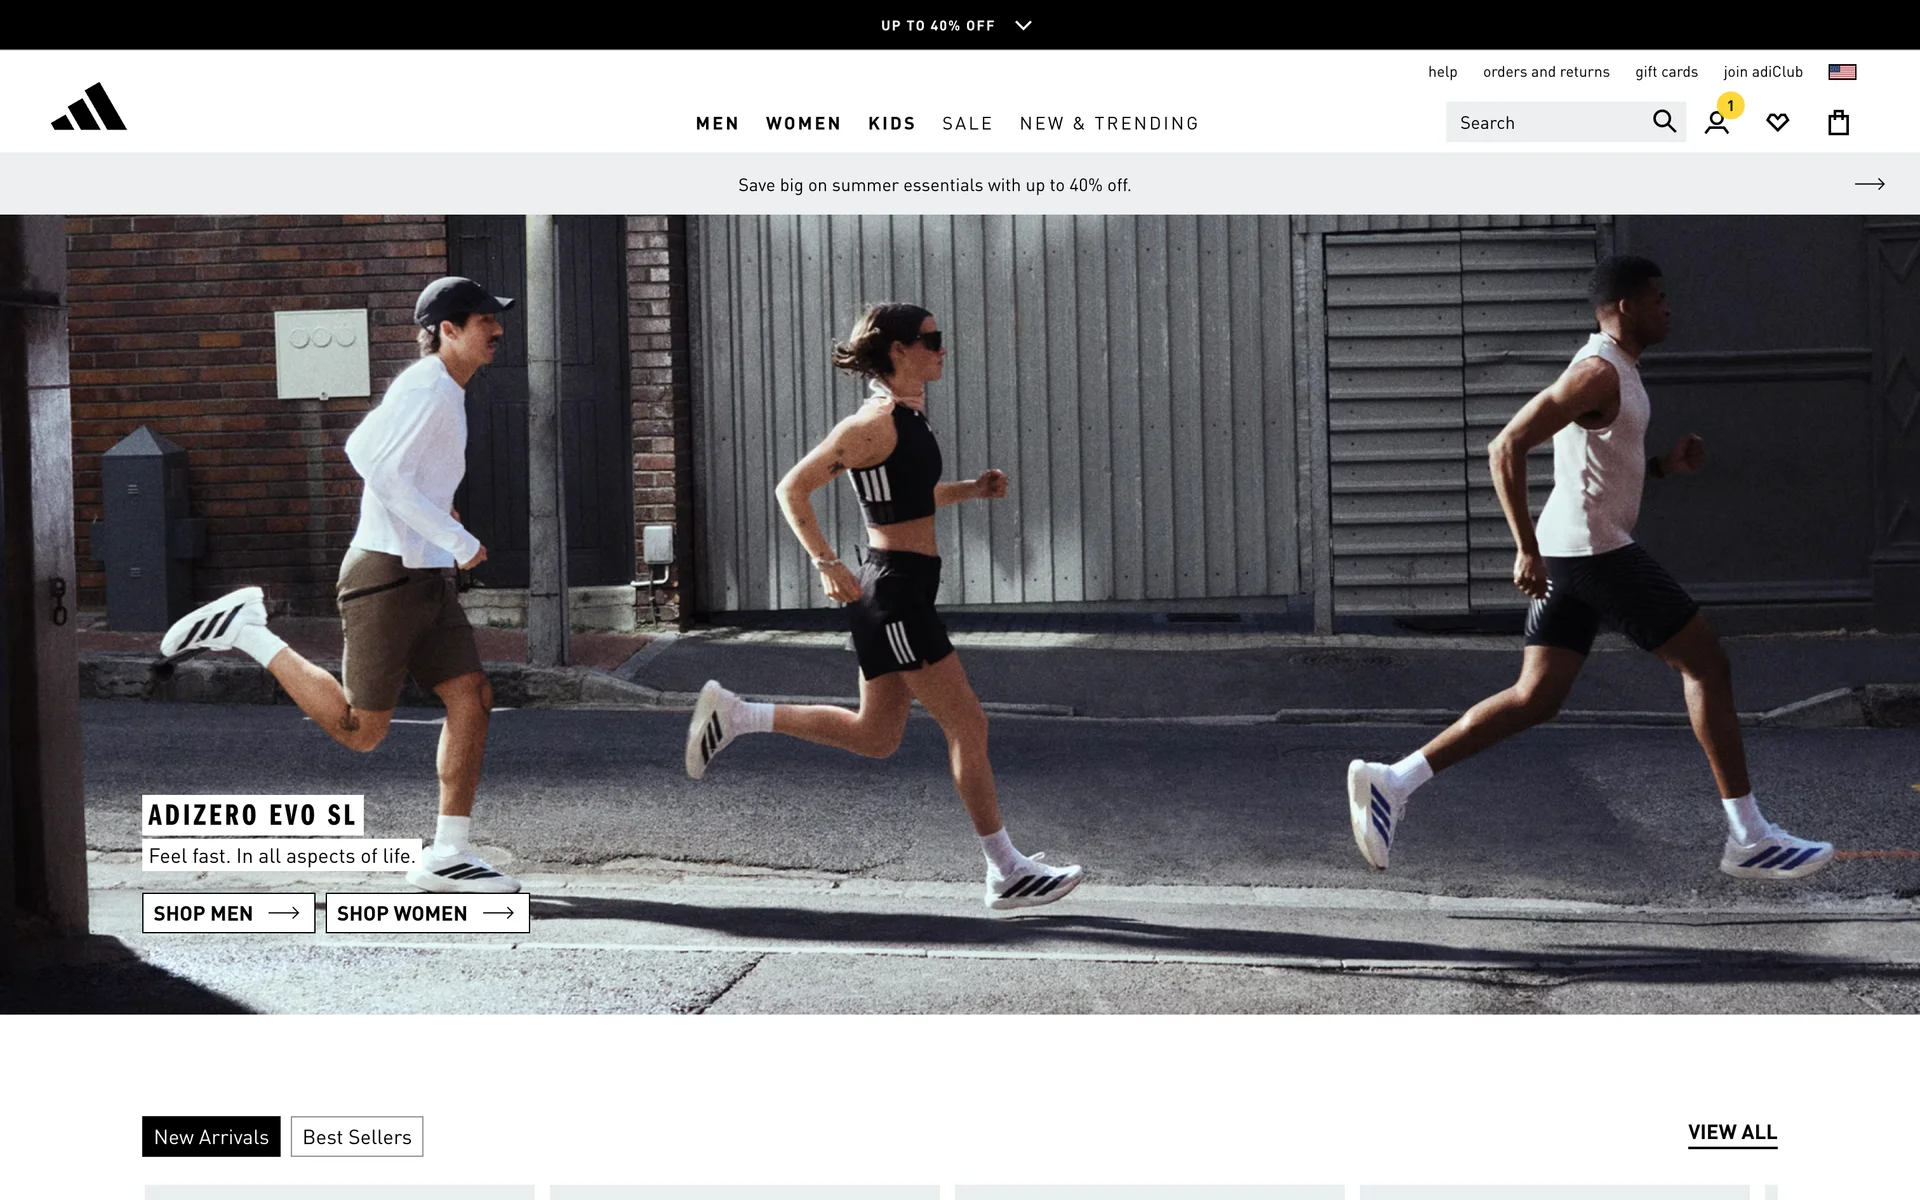Screen dimensions: 1920x1200
Task: Expand the Up to 40% off chevron
Action: 1023,26
